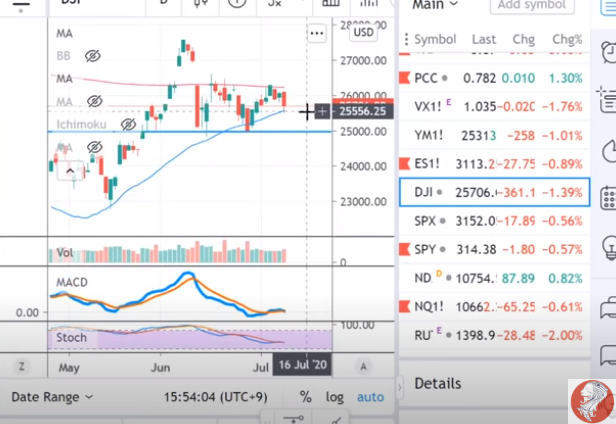The image size is (616, 424).
Task: Select the pink MA legend label
Action: click(x=64, y=79)
